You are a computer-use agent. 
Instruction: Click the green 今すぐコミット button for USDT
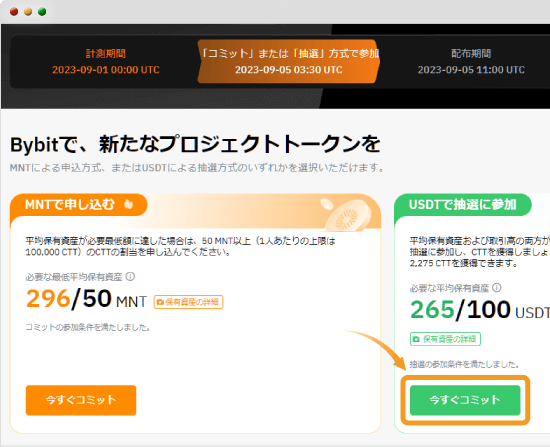[465, 400]
